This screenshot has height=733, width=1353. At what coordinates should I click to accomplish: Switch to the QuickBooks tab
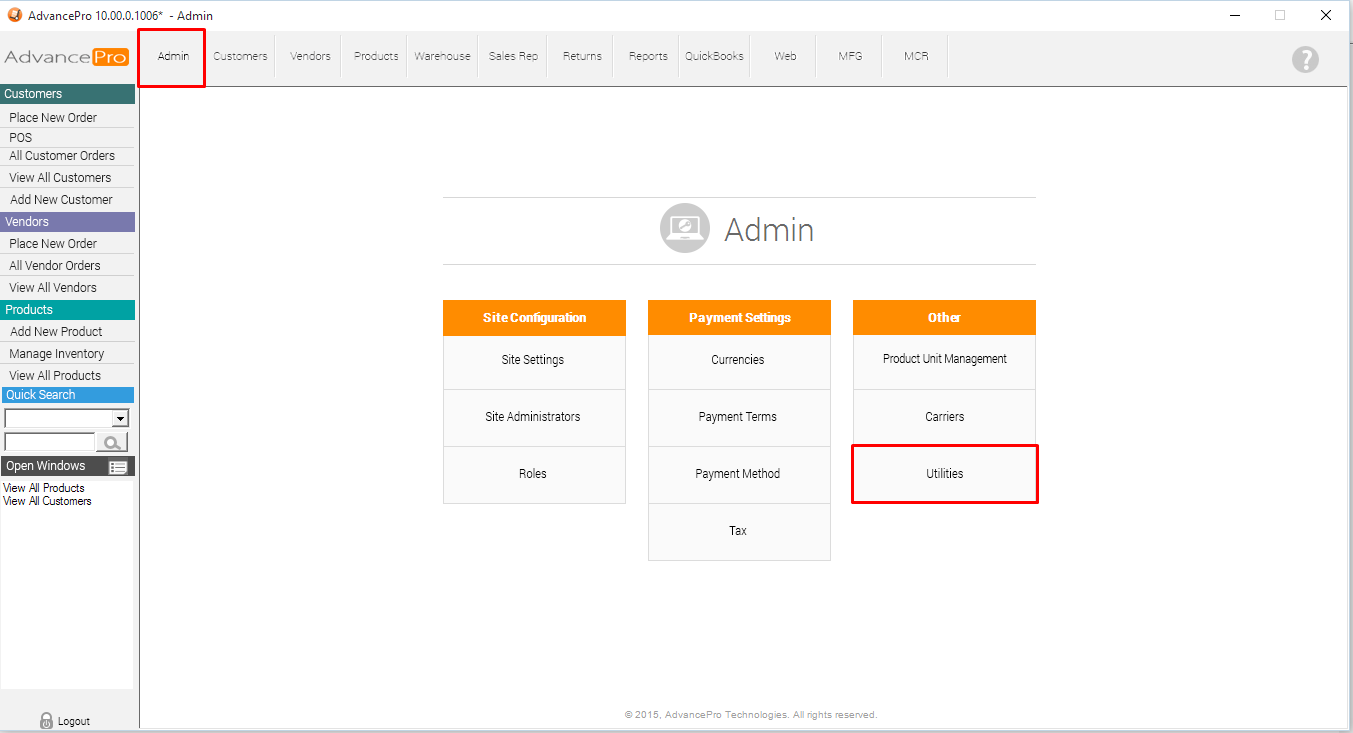[714, 56]
